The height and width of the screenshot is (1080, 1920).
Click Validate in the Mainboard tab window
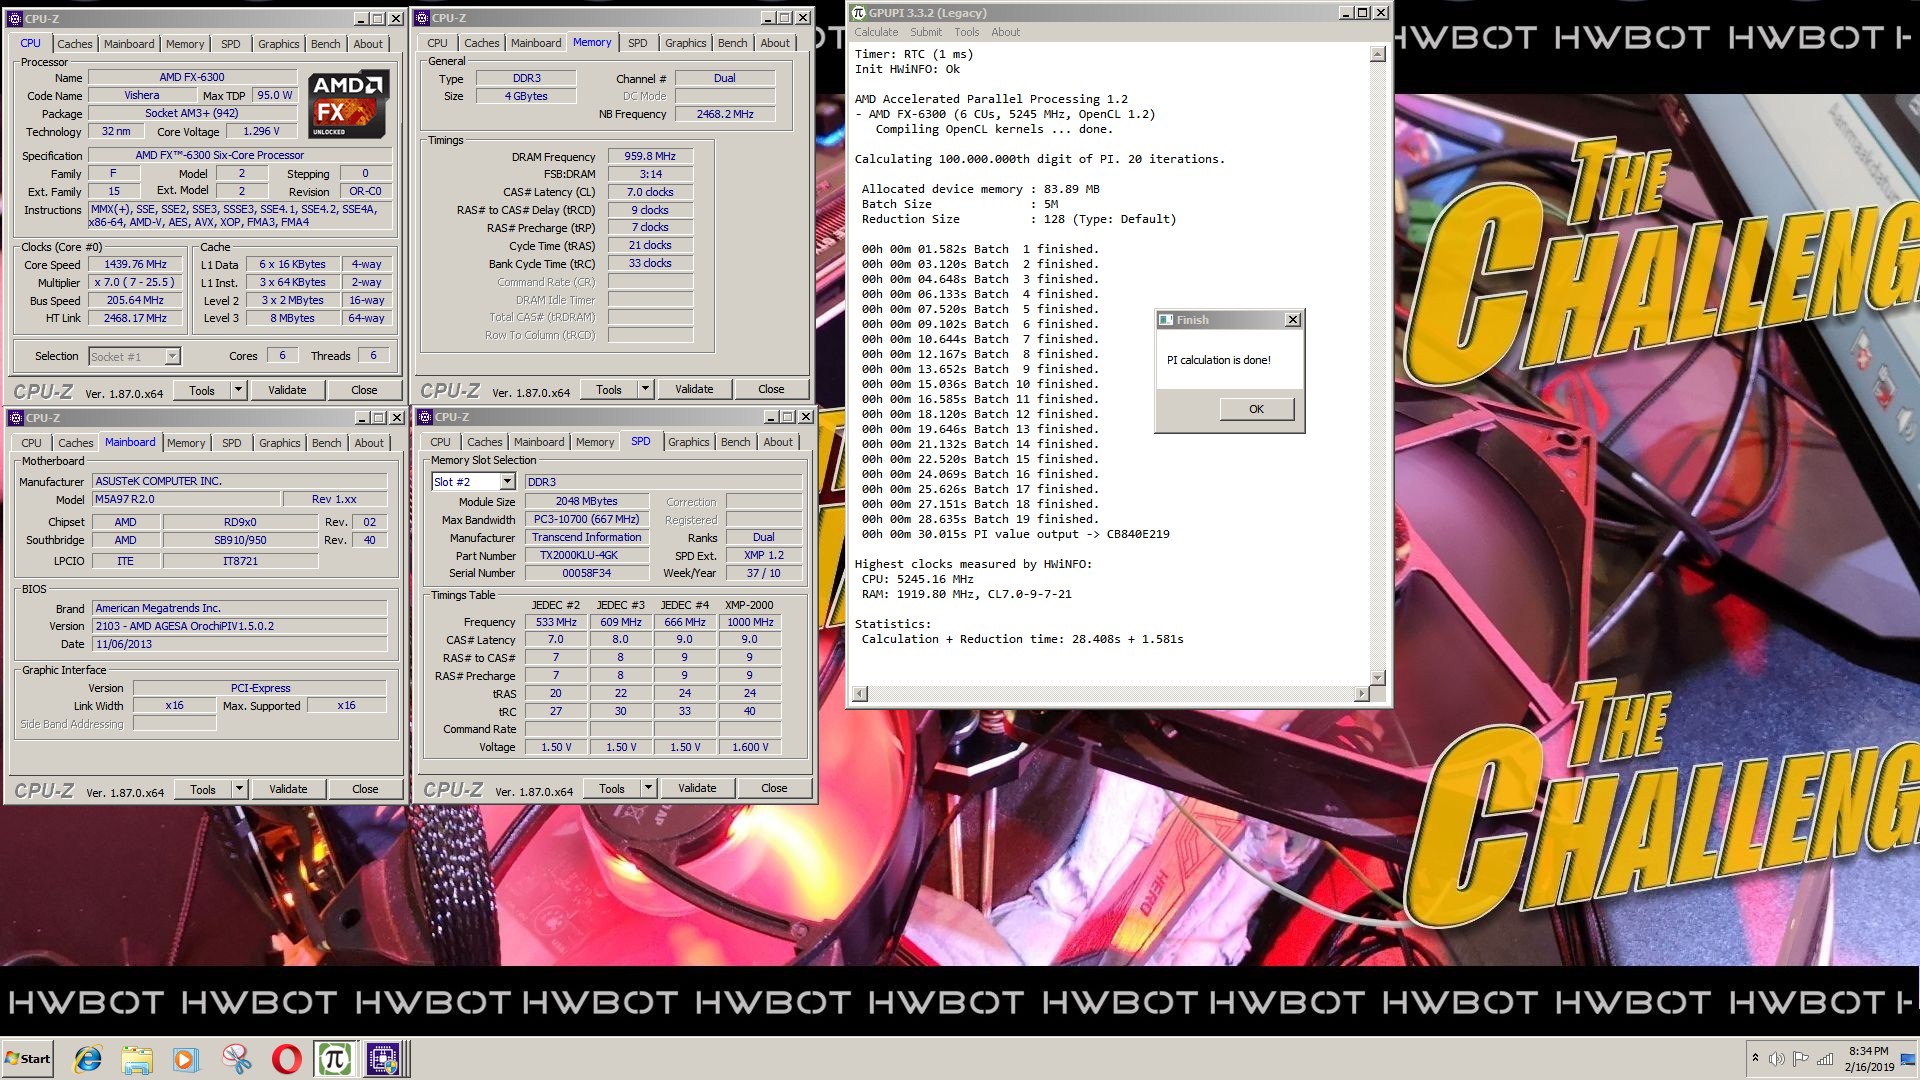click(x=288, y=789)
